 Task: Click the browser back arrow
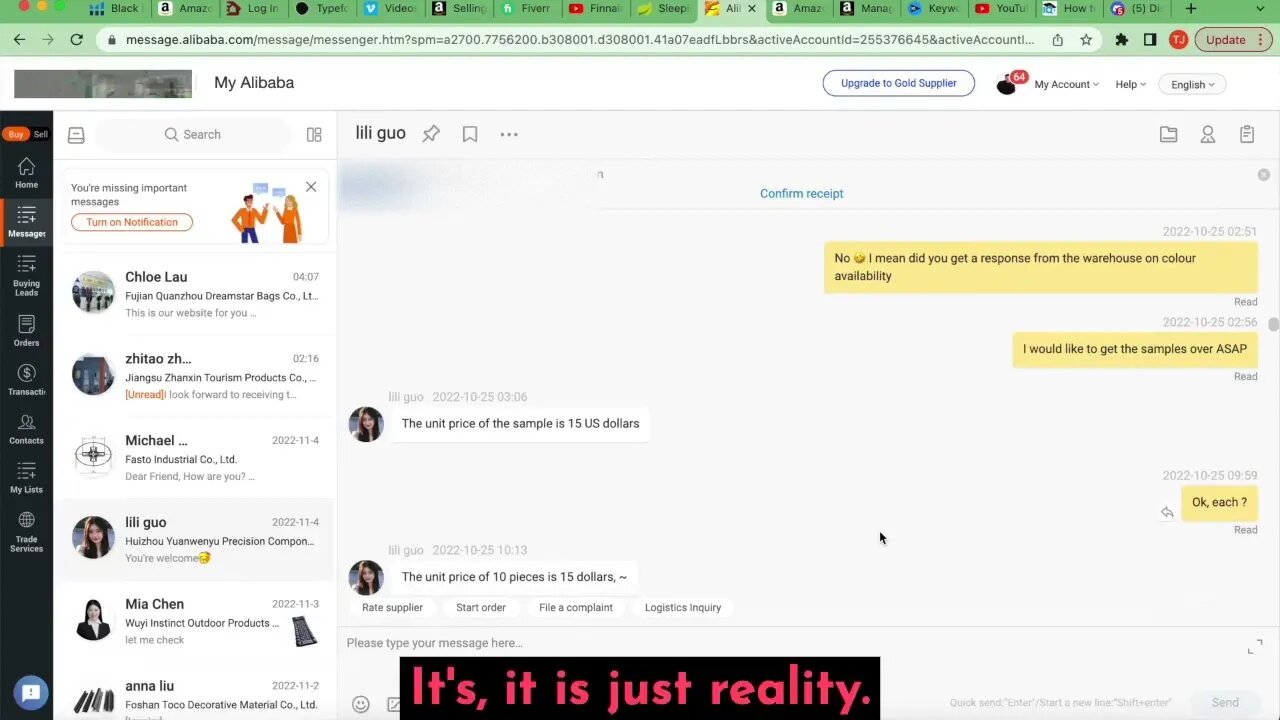tap(20, 40)
